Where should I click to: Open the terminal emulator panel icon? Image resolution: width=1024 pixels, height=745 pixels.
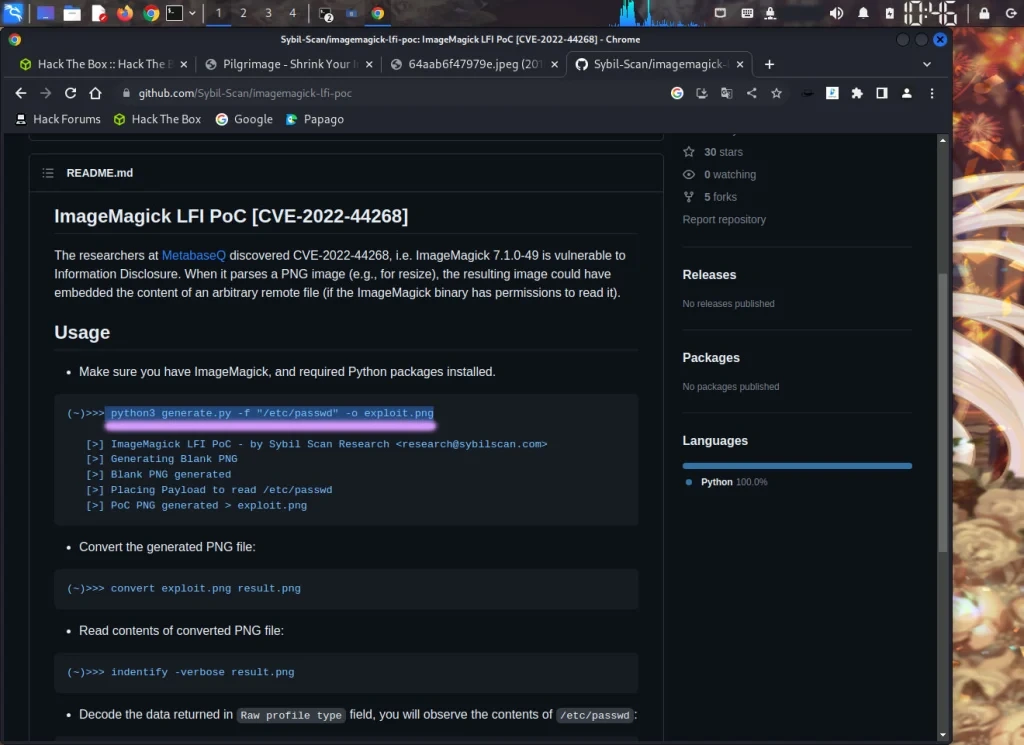[x=174, y=13]
